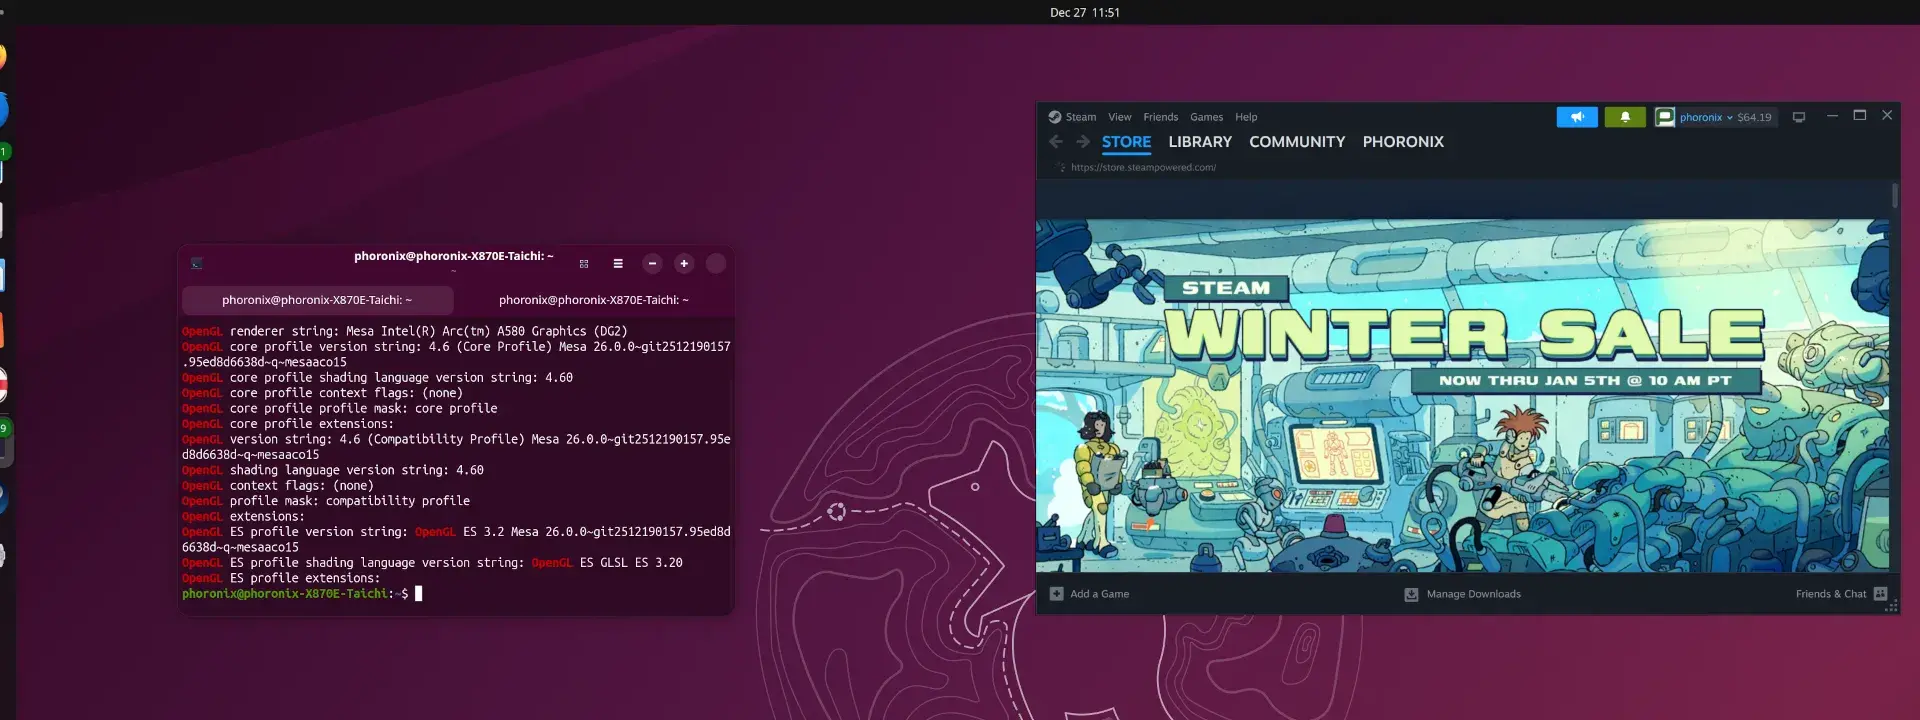The height and width of the screenshot is (720, 1920).
Task: Switch to the STORE tab
Action: (1126, 142)
